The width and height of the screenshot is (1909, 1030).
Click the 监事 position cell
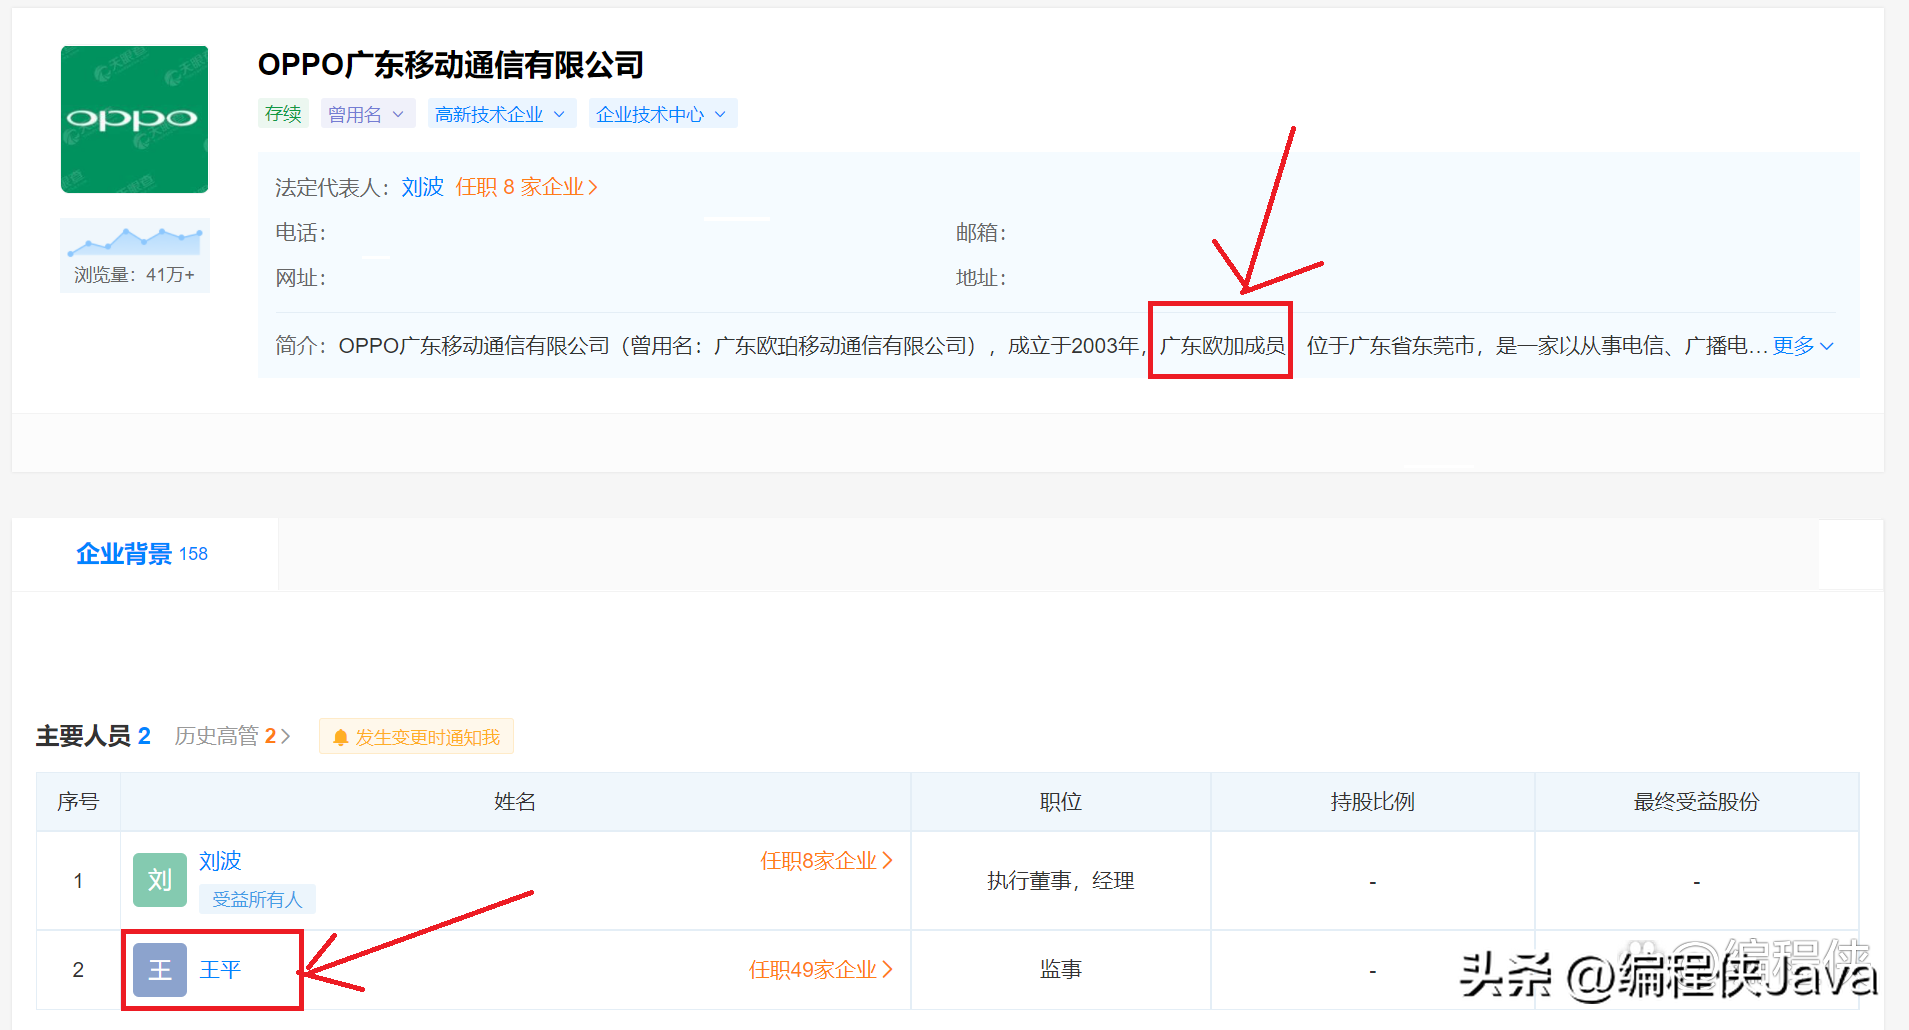click(x=1061, y=970)
